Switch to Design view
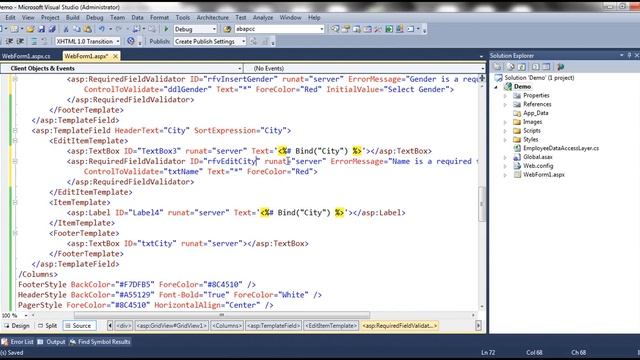640x360 pixels. click(x=17, y=326)
